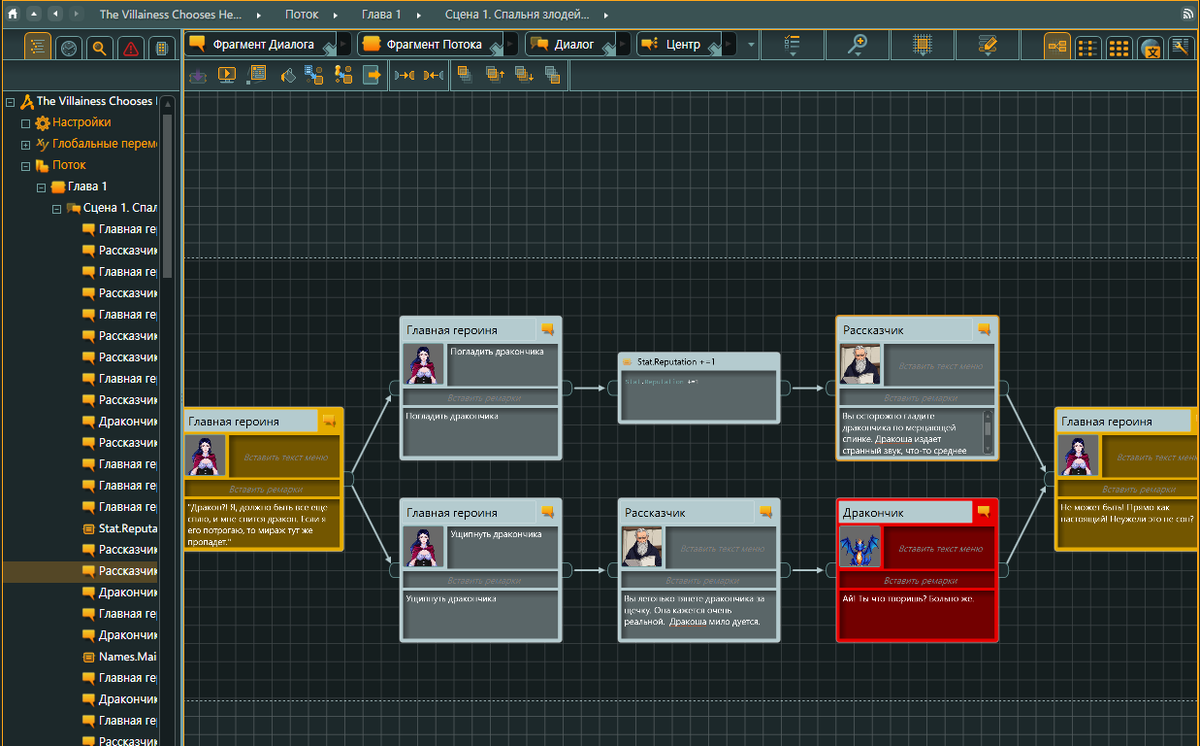Viewport: 1200px width, 746px height.
Task: Select the paint bucket color tool
Action: 286,75
